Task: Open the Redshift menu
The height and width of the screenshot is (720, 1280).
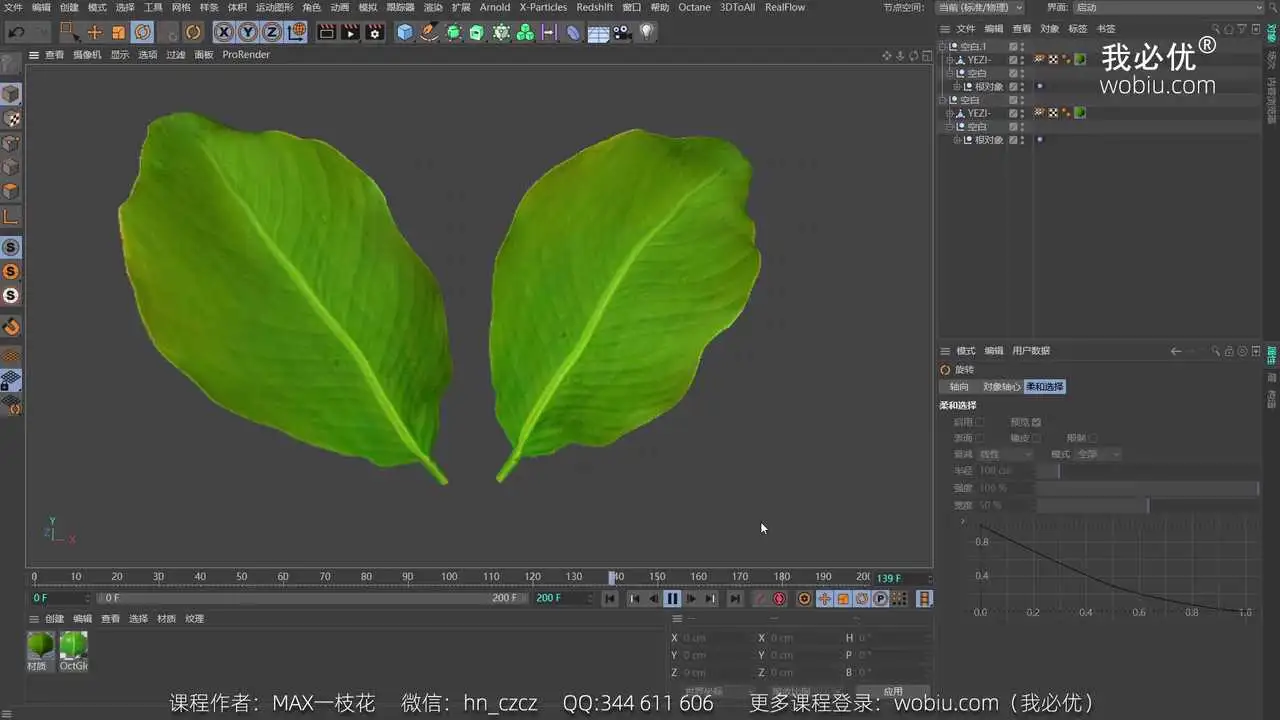Action: tap(595, 7)
